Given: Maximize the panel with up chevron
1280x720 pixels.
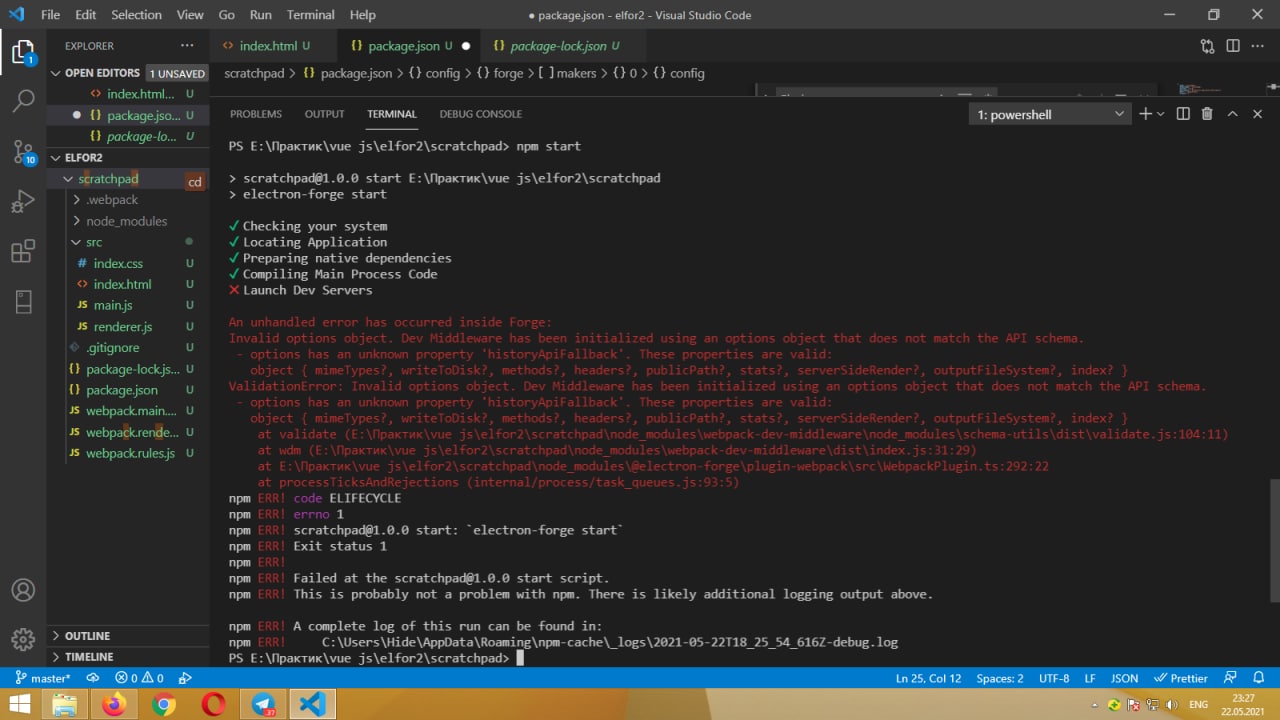Looking at the screenshot, I should (1233, 114).
